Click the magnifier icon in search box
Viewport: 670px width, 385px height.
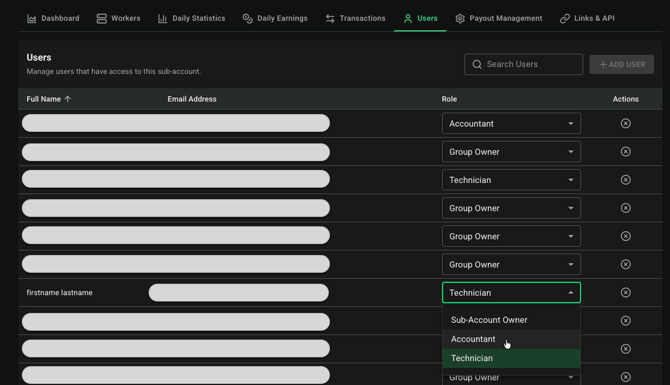pos(477,64)
